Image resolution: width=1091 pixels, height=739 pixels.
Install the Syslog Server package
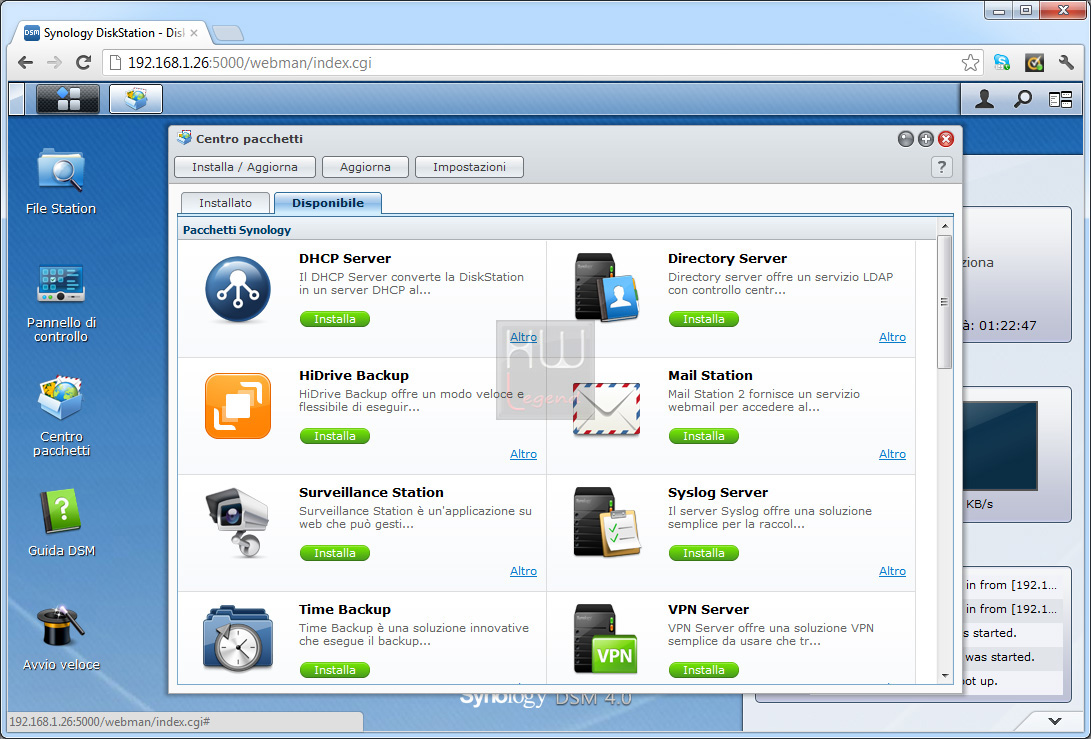703,553
